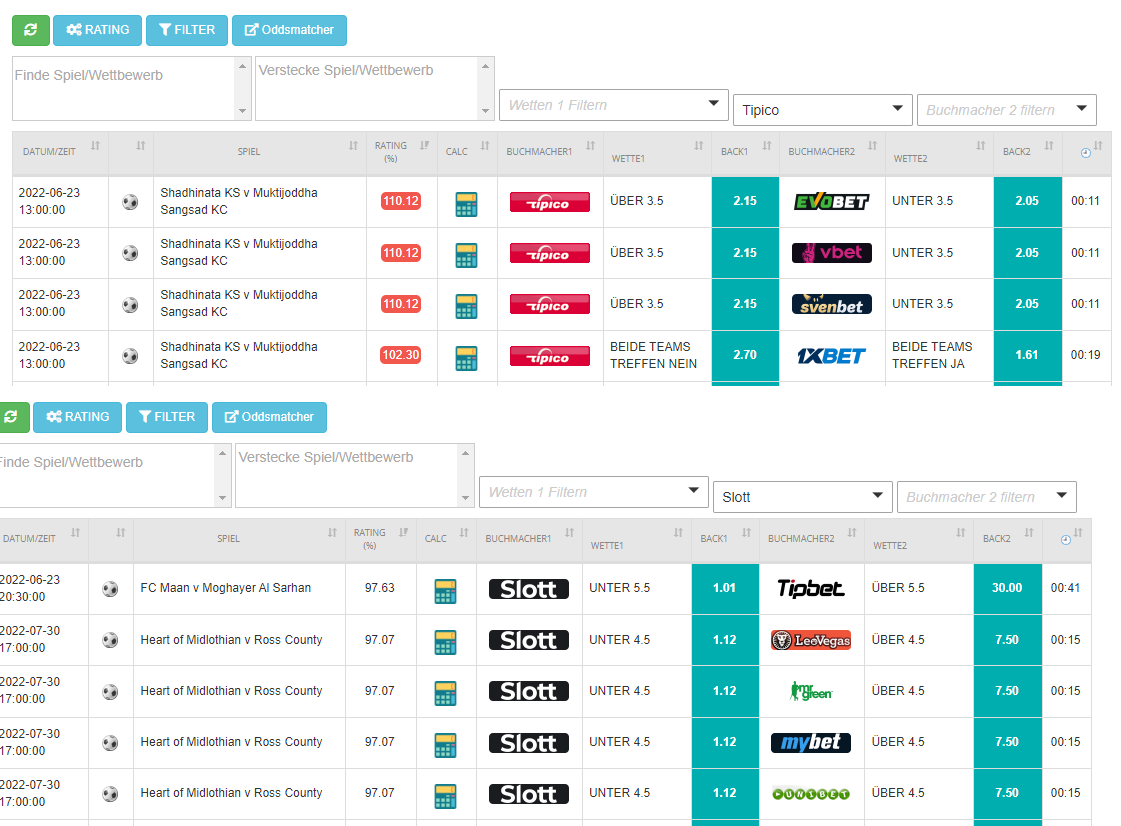Open Oddsmatcher from the Tipico panel
Screen dimensions: 1121x826
tap(289, 30)
